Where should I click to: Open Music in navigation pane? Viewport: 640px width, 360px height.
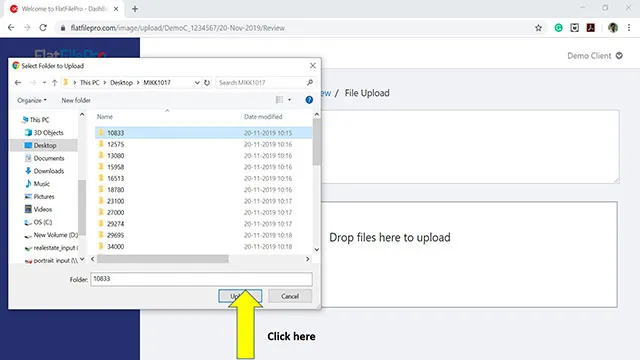click(38, 184)
